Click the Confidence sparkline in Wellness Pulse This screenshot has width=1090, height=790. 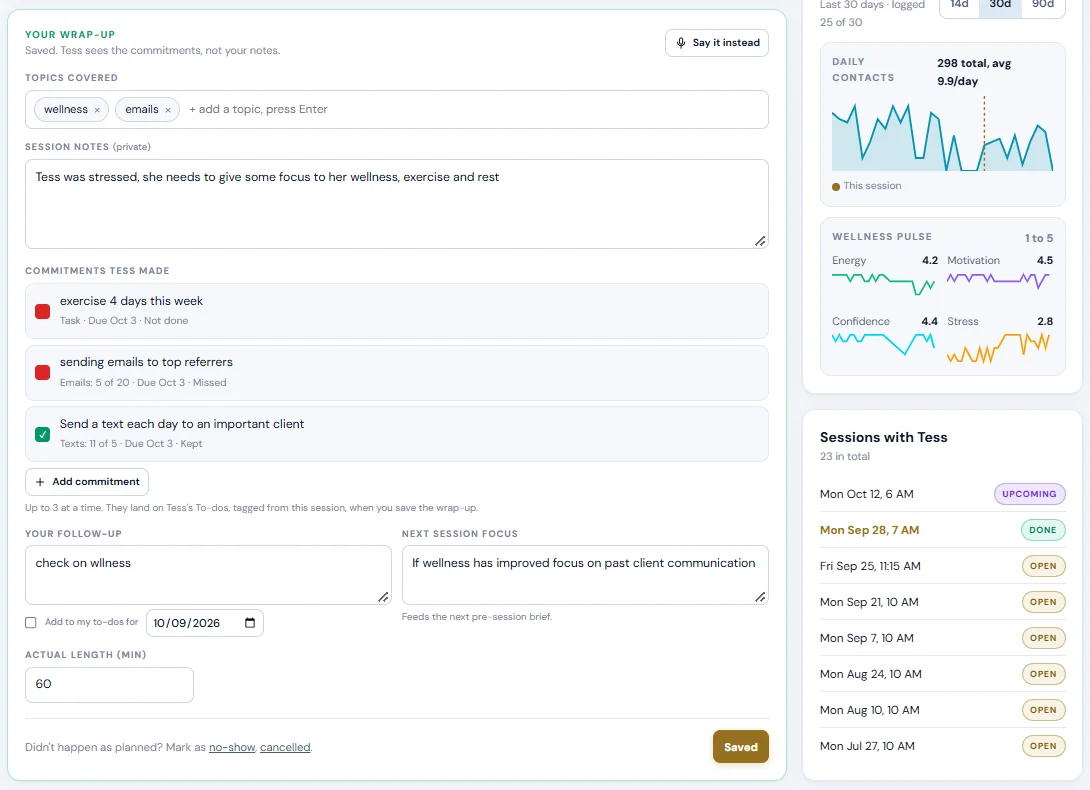(884, 342)
